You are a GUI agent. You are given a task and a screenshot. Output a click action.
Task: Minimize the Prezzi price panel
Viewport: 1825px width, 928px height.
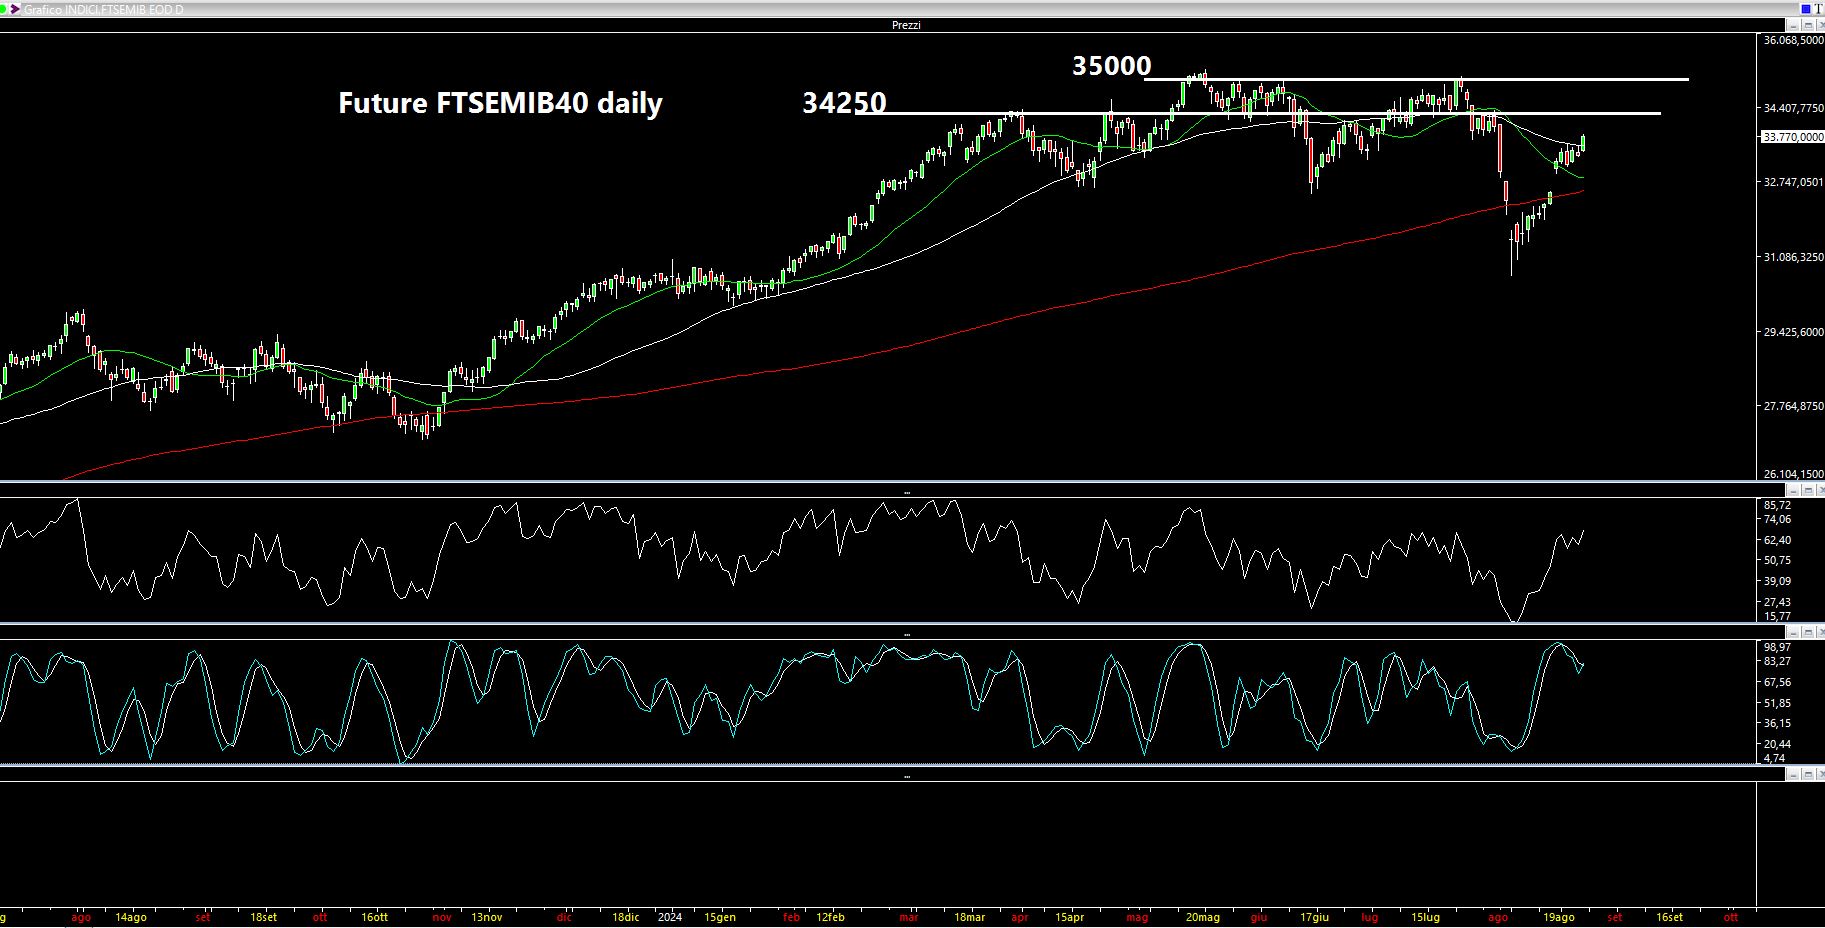tap(1794, 25)
